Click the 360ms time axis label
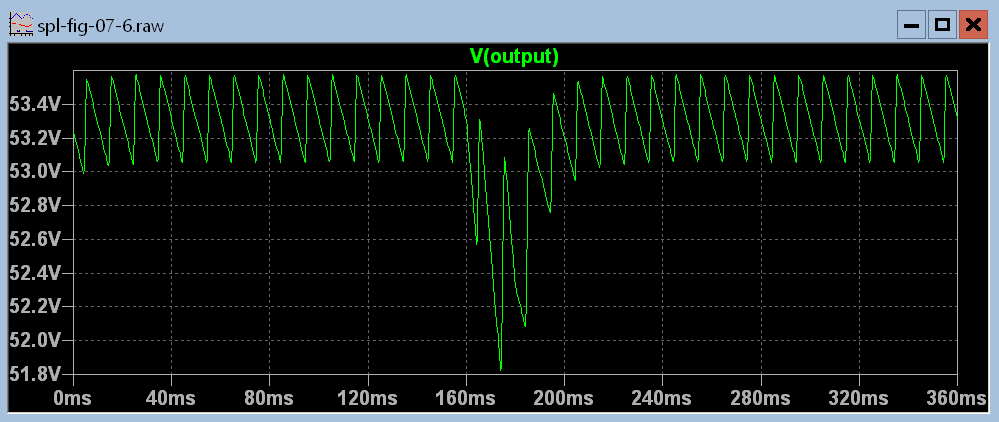Image resolution: width=999 pixels, height=422 pixels. coord(957,398)
